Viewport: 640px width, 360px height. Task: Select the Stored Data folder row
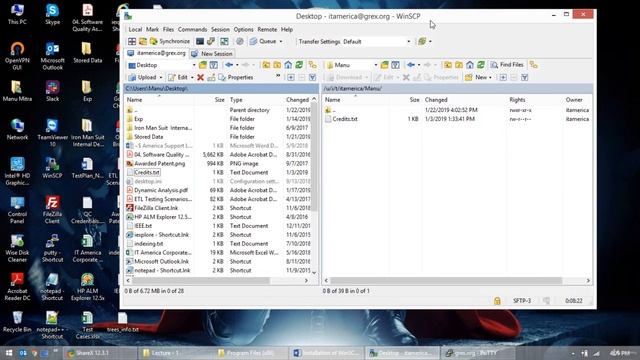(x=149, y=137)
